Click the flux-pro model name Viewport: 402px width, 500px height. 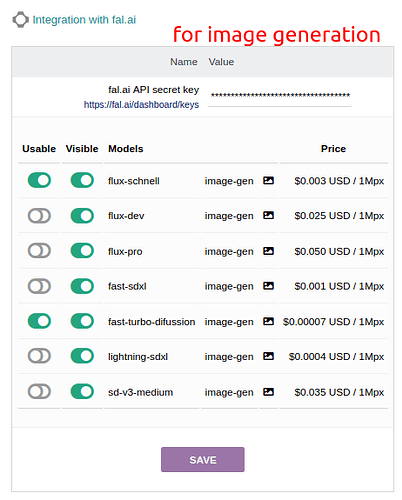click(125, 251)
